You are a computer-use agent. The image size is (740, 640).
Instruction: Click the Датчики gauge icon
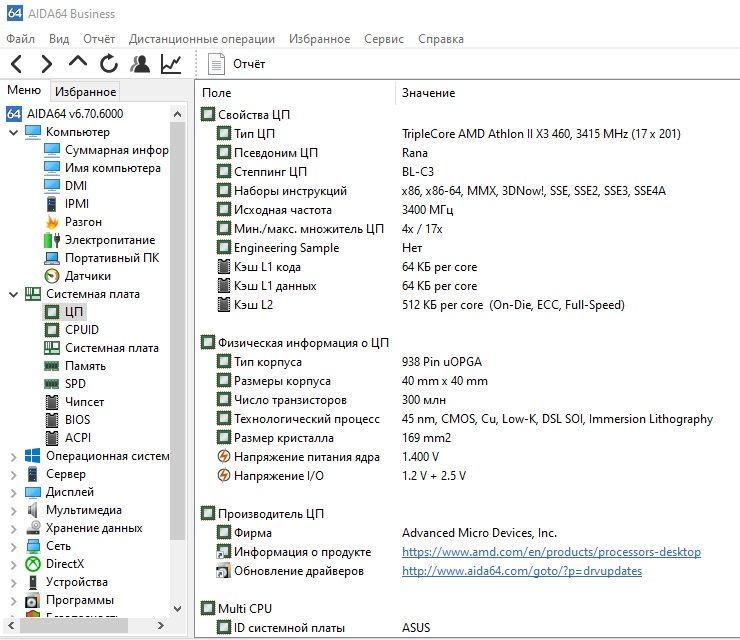[x=51, y=276]
